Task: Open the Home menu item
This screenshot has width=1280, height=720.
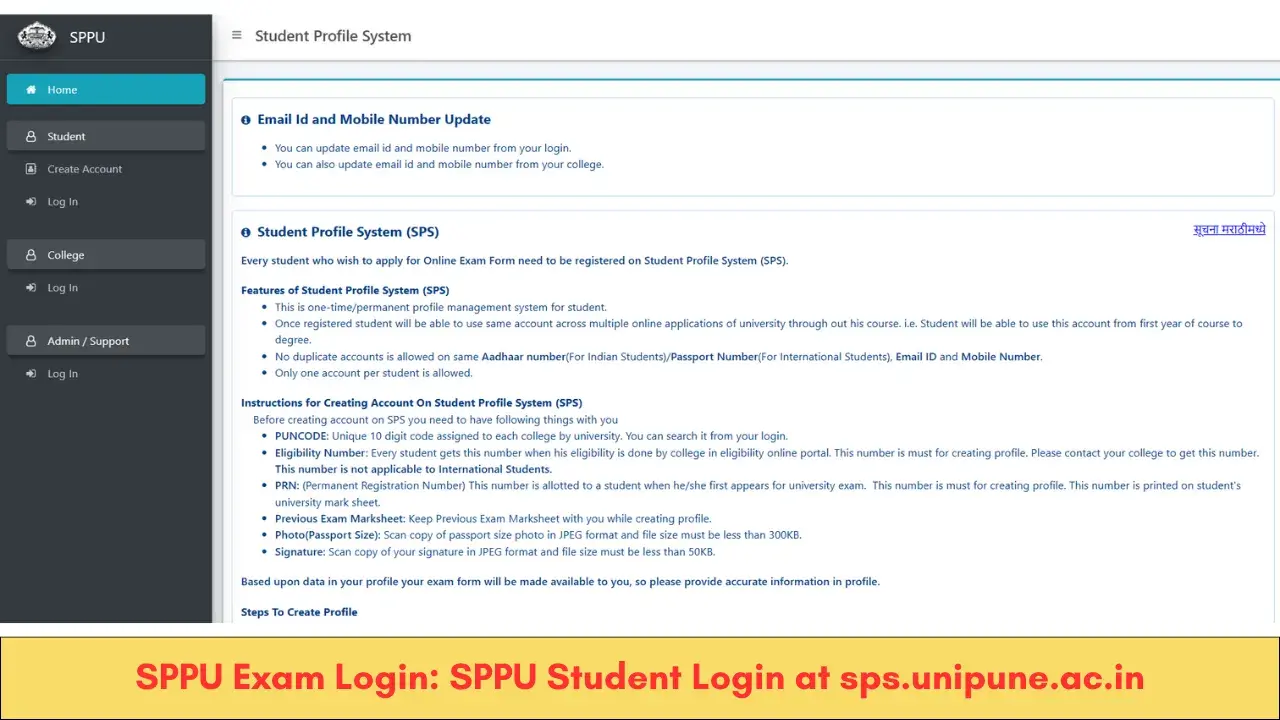Action: pyautogui.click(x=106, y=89)
